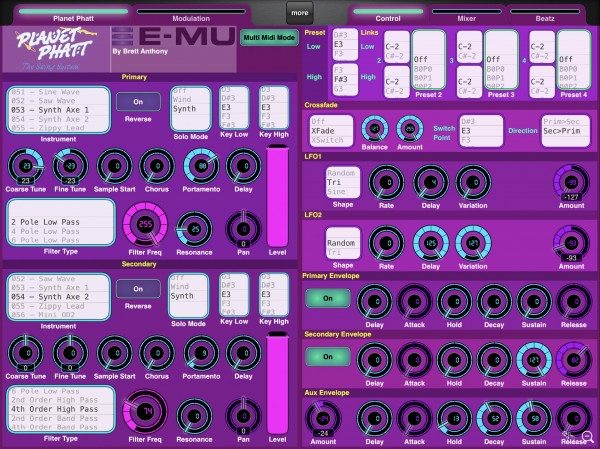Select the Preset 3 link picker
The height and width of the screenshot is (449, 600).
[x=501, y=60]
